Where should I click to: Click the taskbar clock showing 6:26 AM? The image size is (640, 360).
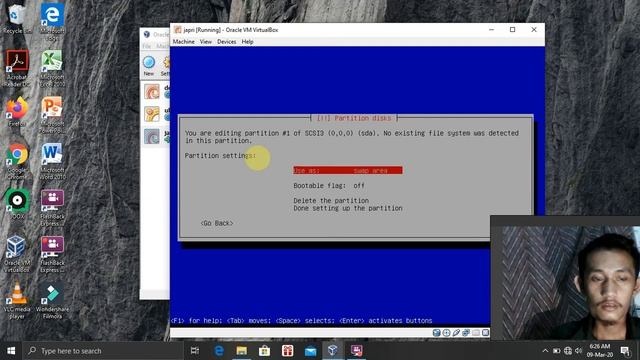point(600,351)
